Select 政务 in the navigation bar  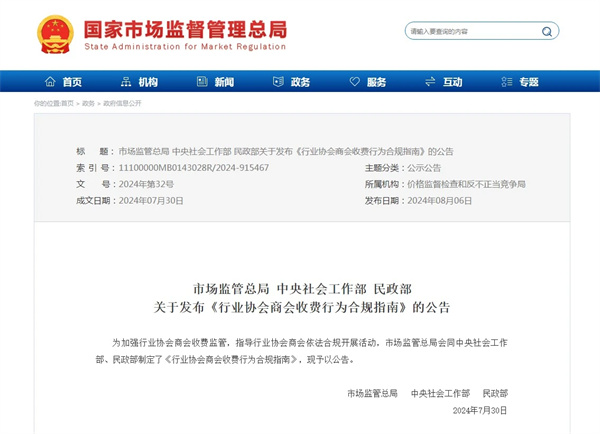[300, 82]
